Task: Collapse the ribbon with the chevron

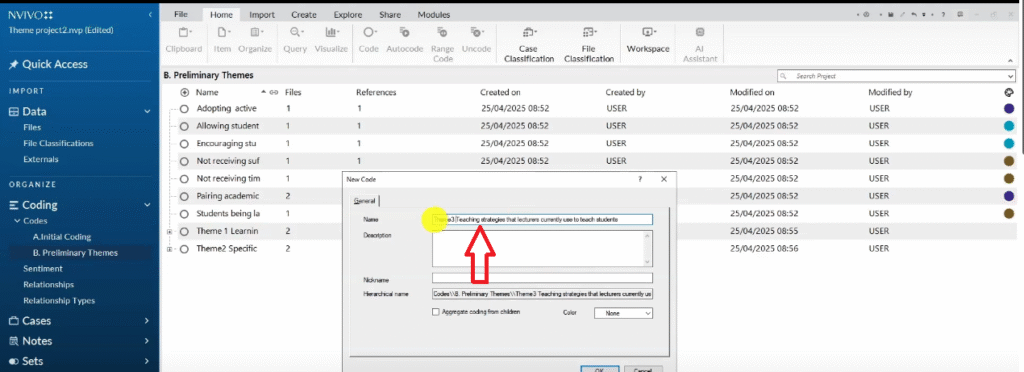Action: click(1011, 61)
